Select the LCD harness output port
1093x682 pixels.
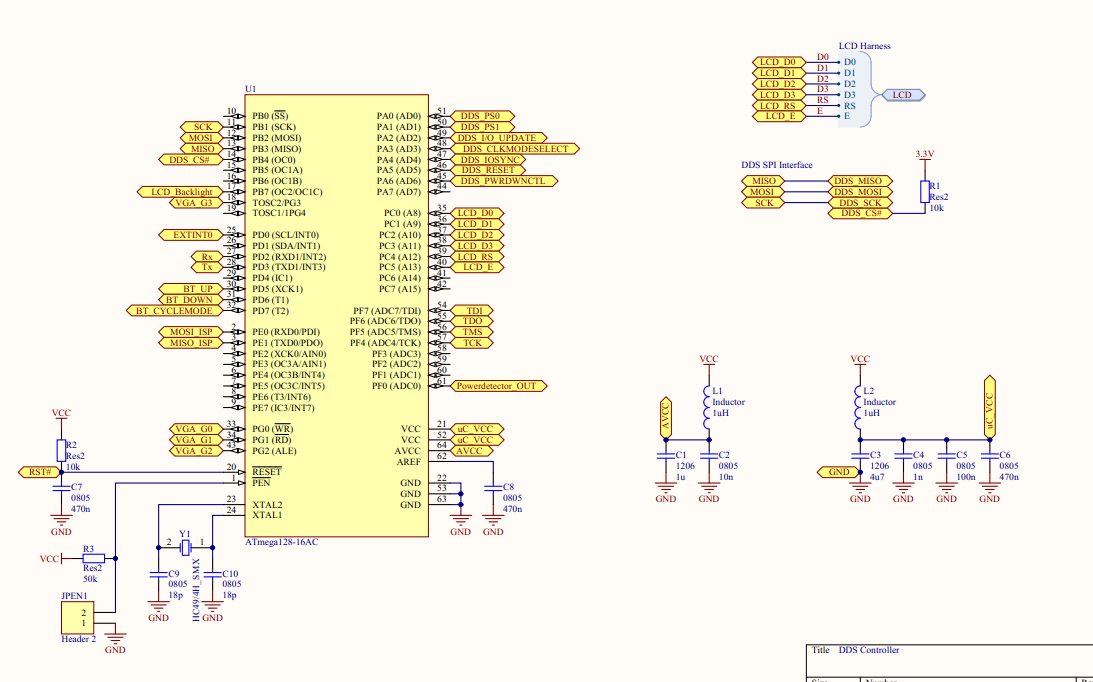pyautogui.click(x=903, y=95)
